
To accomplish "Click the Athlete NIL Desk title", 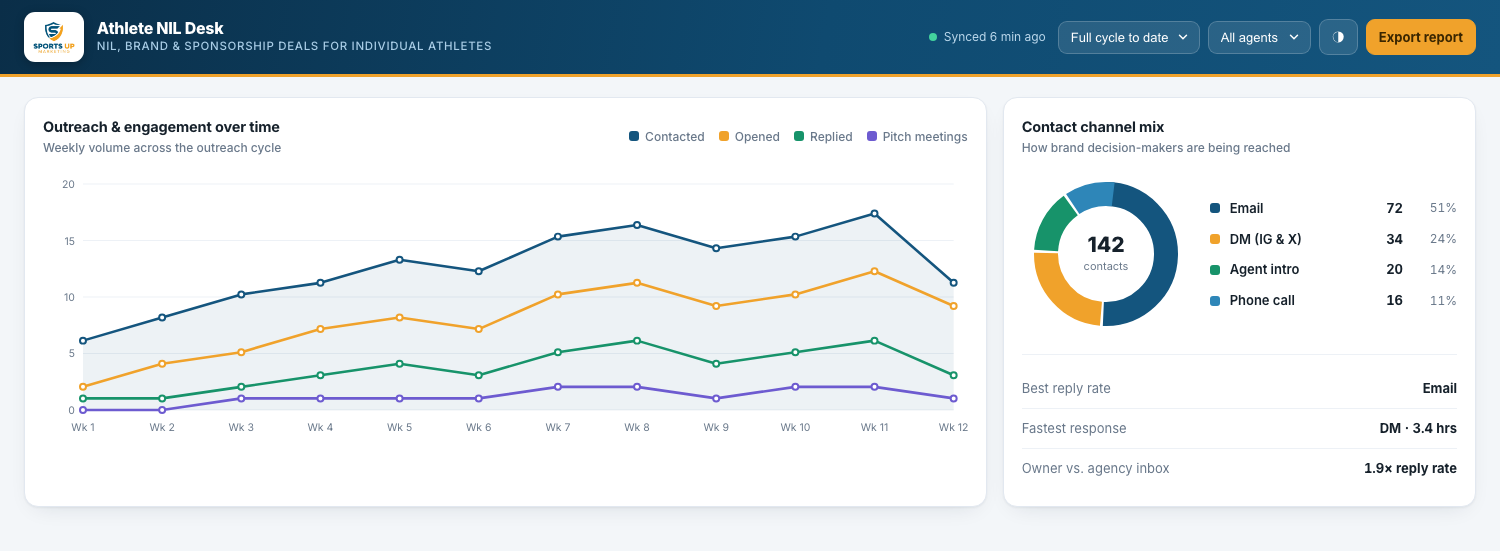I will pos(160,28).
